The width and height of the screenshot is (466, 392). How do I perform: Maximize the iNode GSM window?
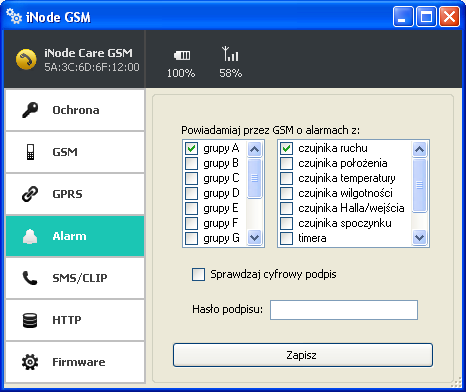pyautogui.click(x=426, y=16)
